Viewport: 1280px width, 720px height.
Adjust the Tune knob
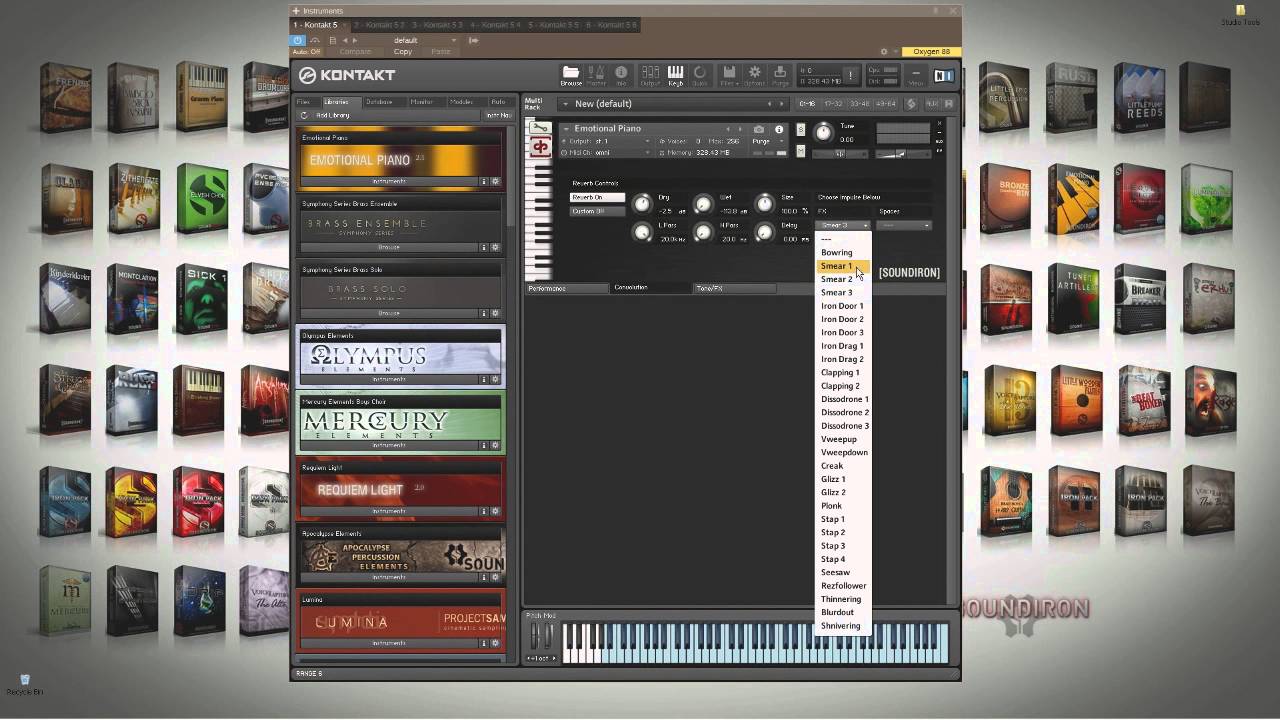pyautogui.click(x=823, y=133)
